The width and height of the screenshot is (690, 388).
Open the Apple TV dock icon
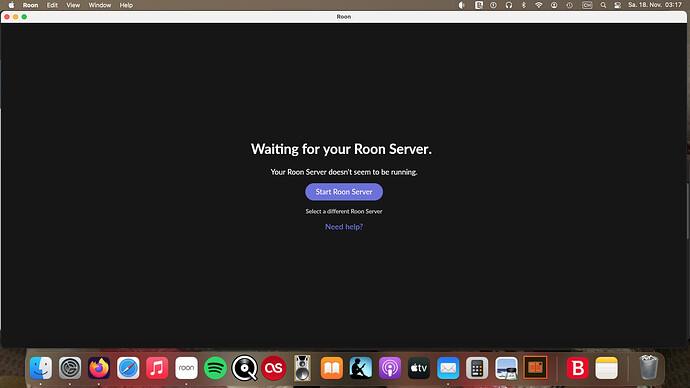[419, 368]
